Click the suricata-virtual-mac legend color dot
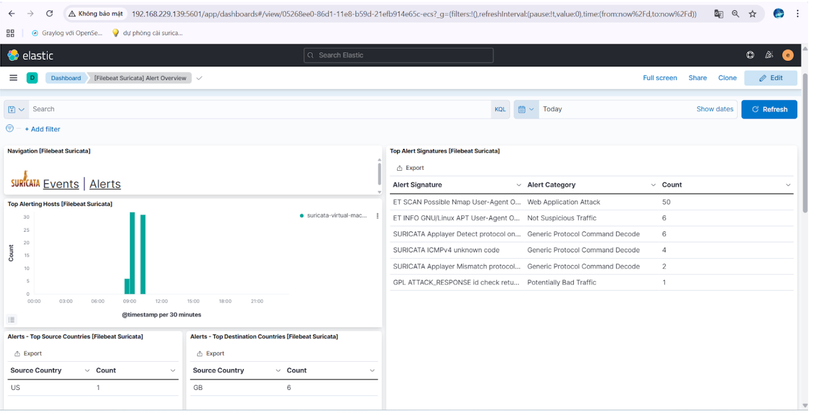 pos(301,215)
